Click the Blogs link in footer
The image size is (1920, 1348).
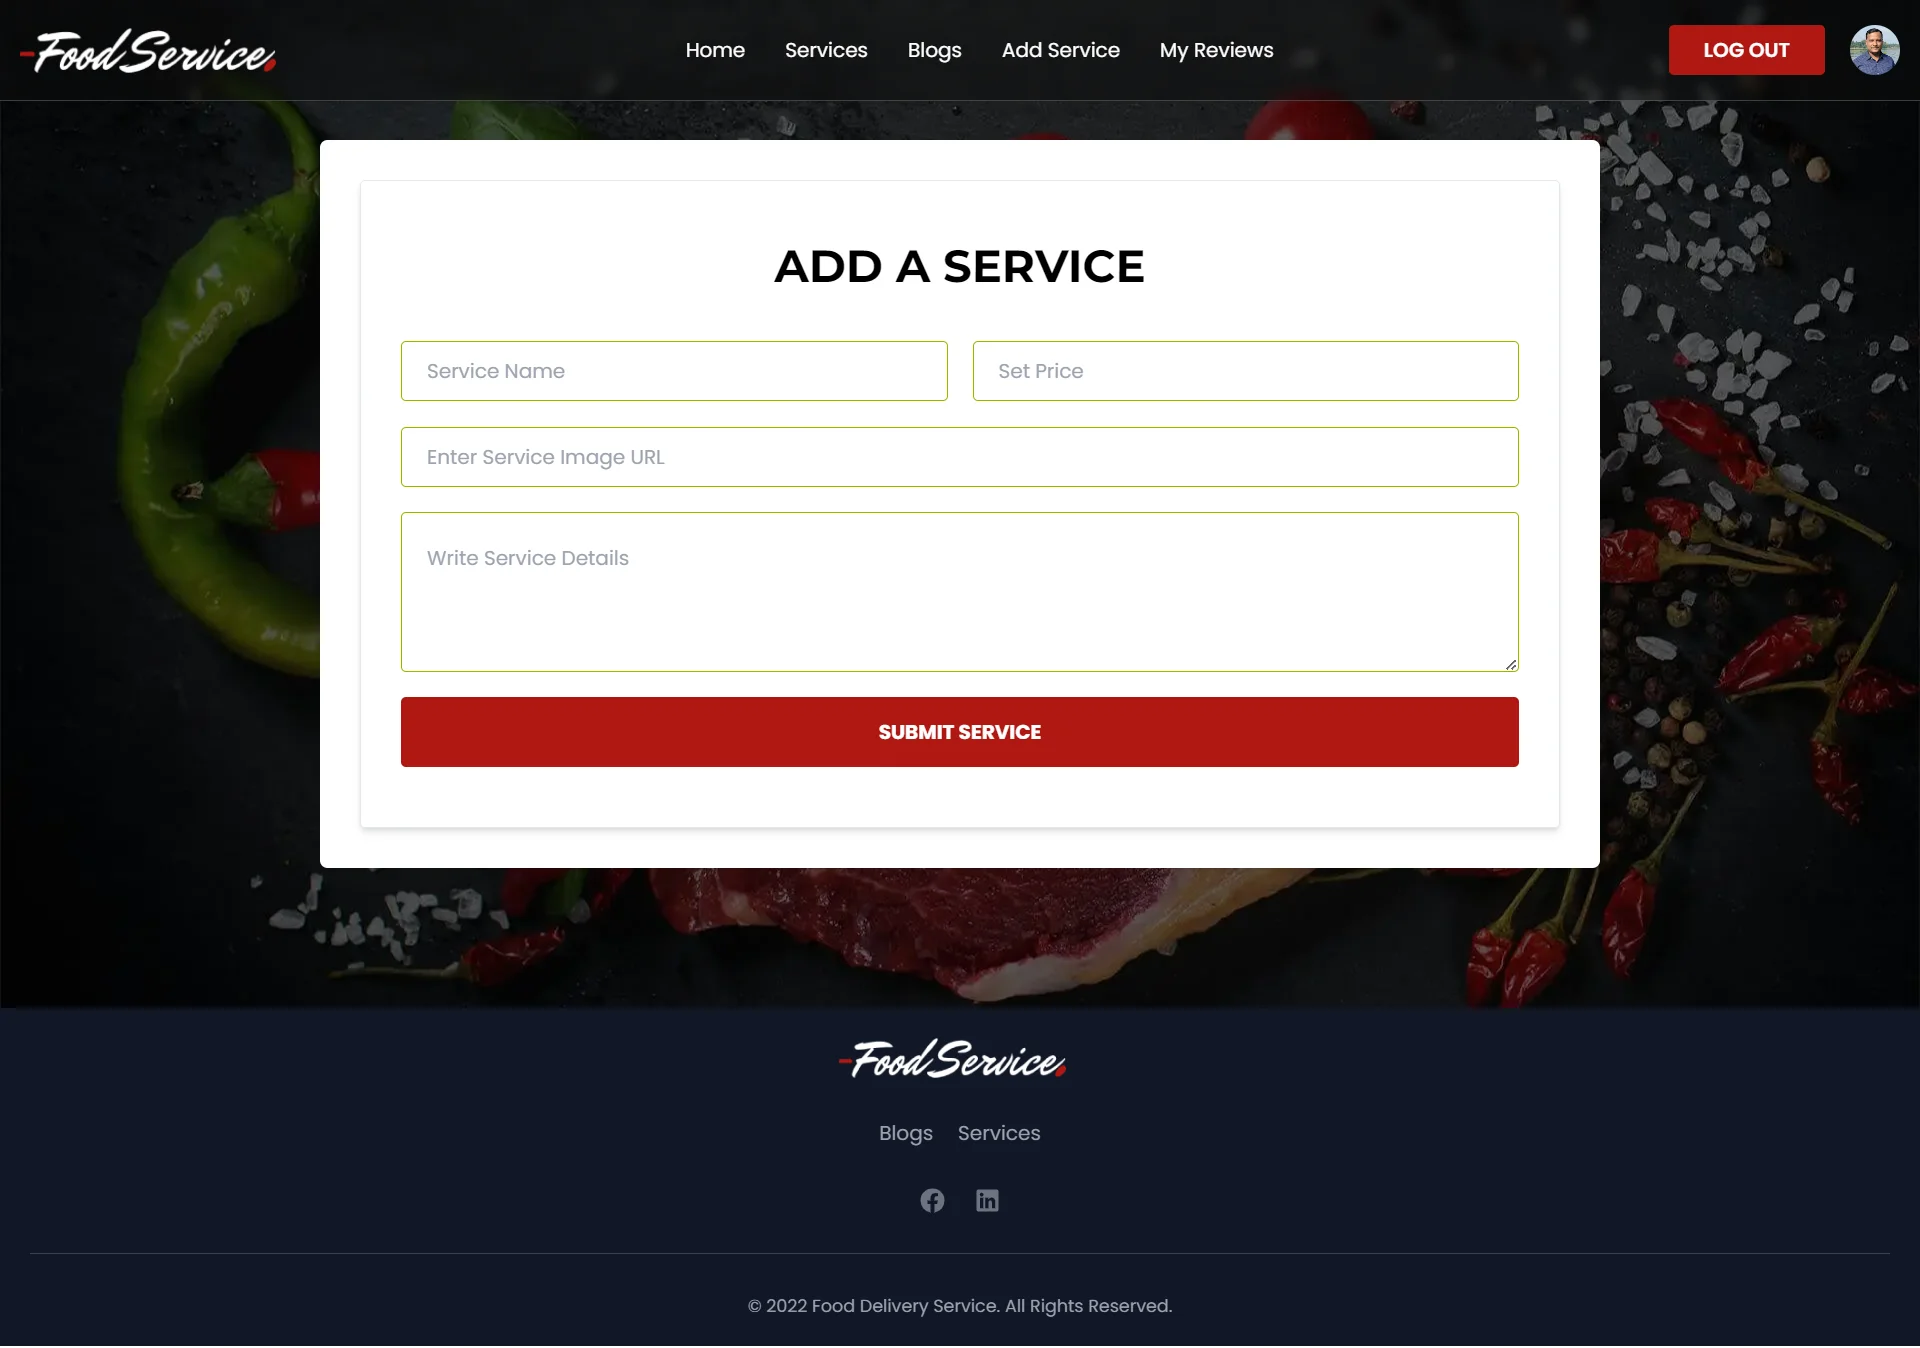906,1134
